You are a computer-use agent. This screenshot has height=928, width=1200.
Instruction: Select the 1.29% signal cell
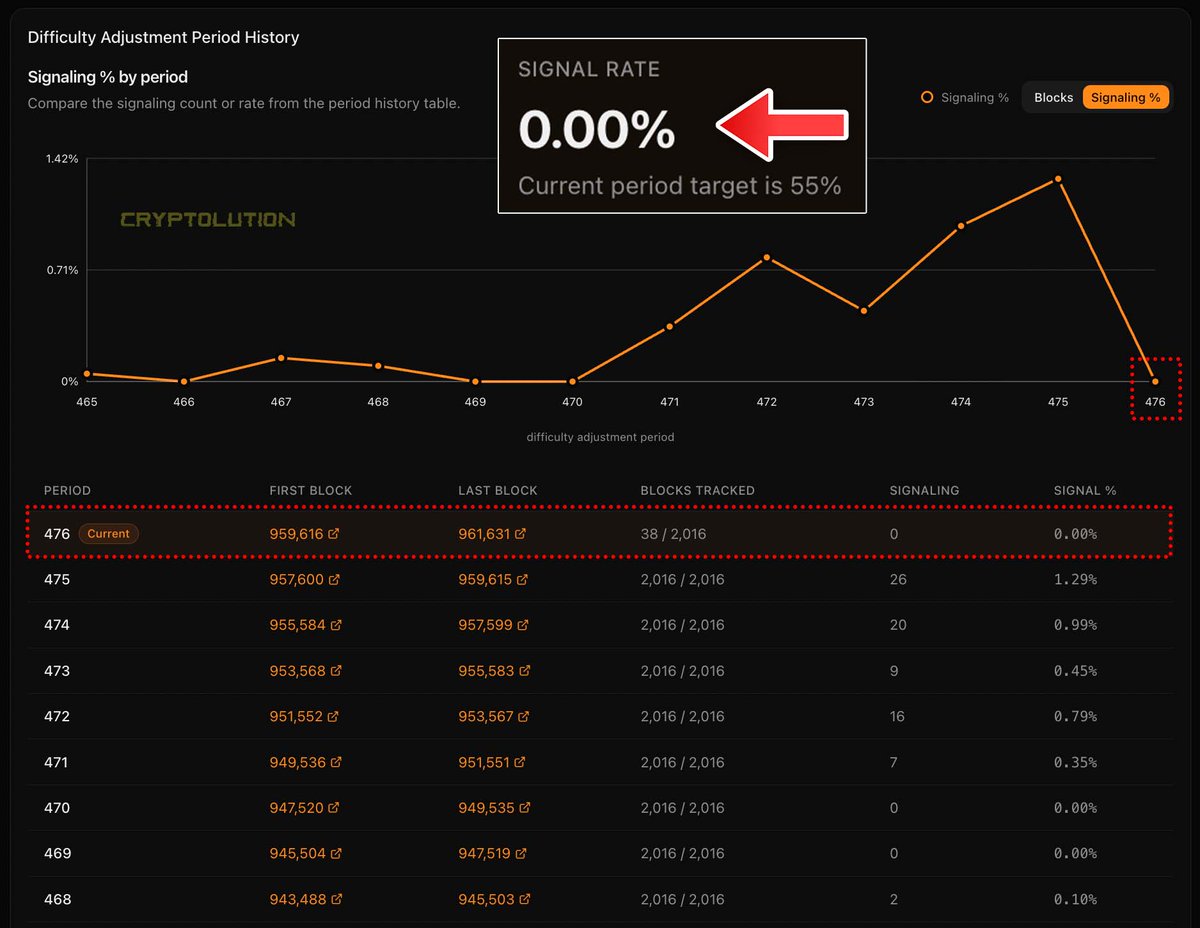click(1076, 580)
